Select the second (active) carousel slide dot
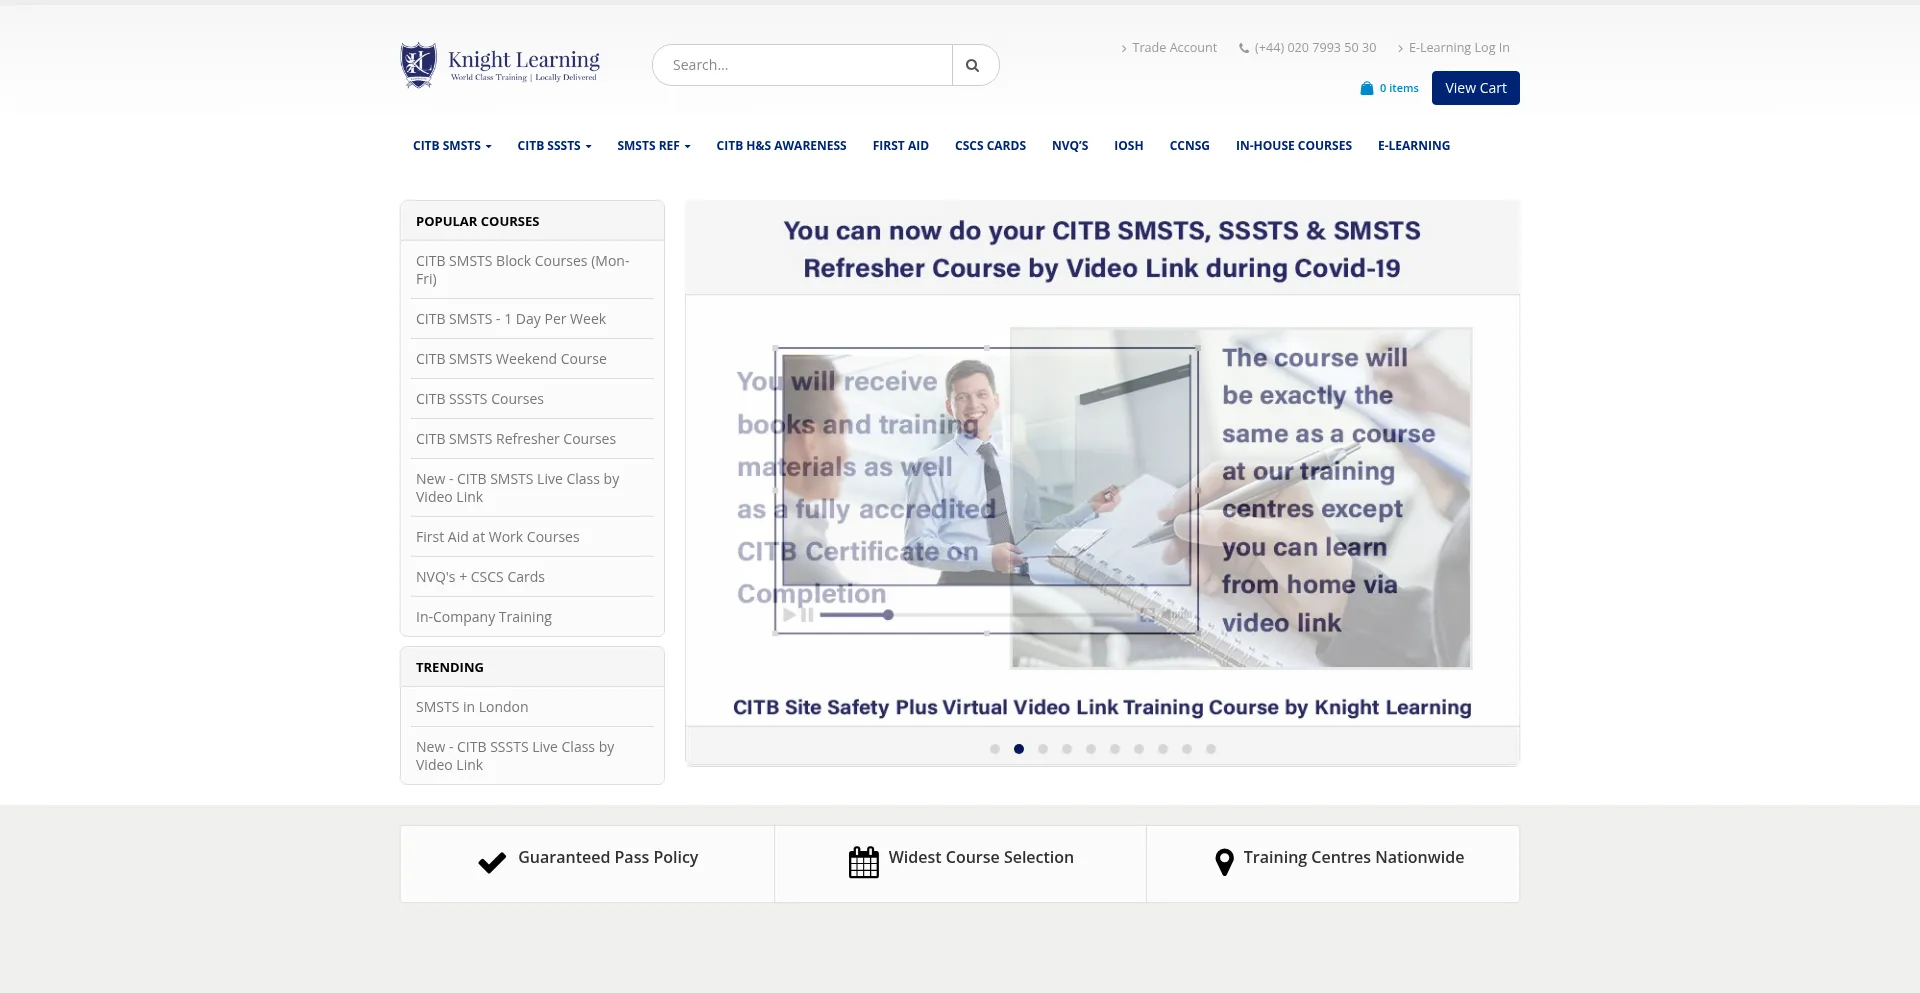The width and height of the screenshot is (1920, 993). [x=1019, y=749]
